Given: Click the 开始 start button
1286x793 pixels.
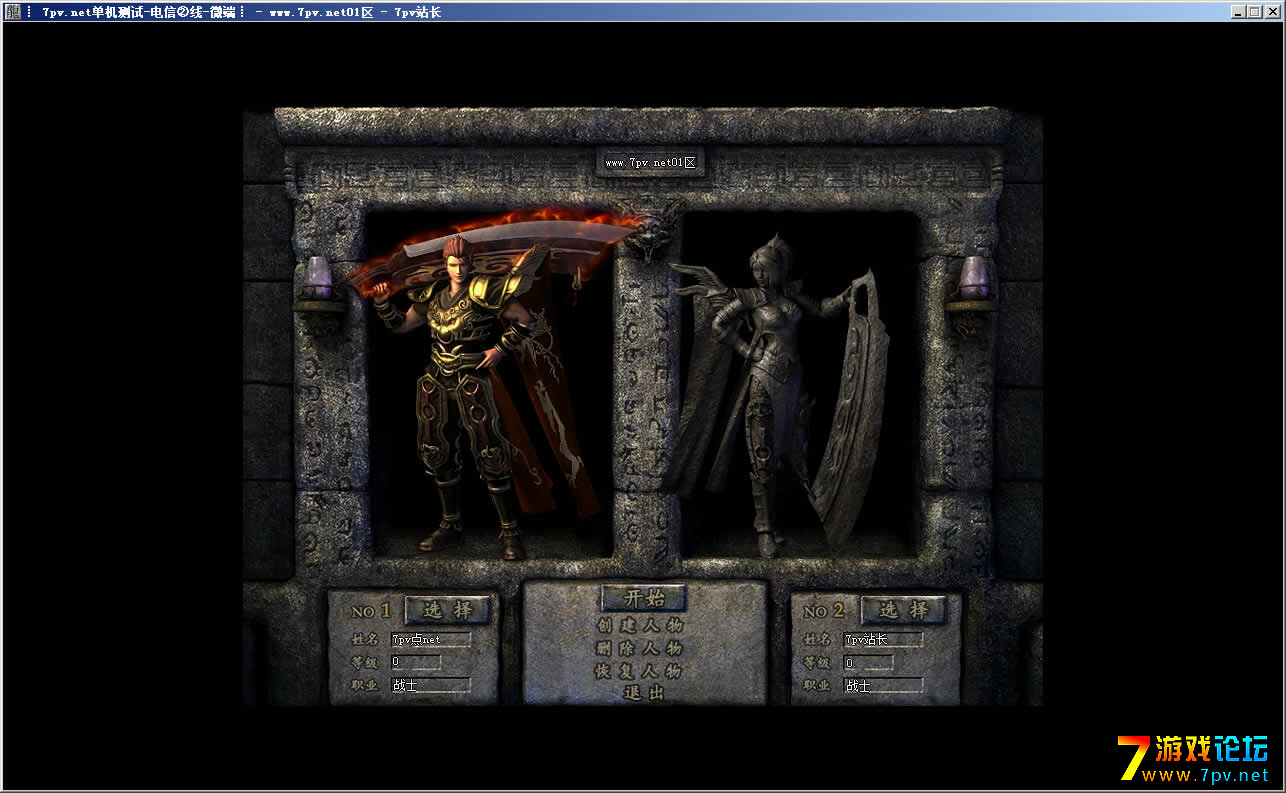Looking at the screenshot, I should point(644,598).
